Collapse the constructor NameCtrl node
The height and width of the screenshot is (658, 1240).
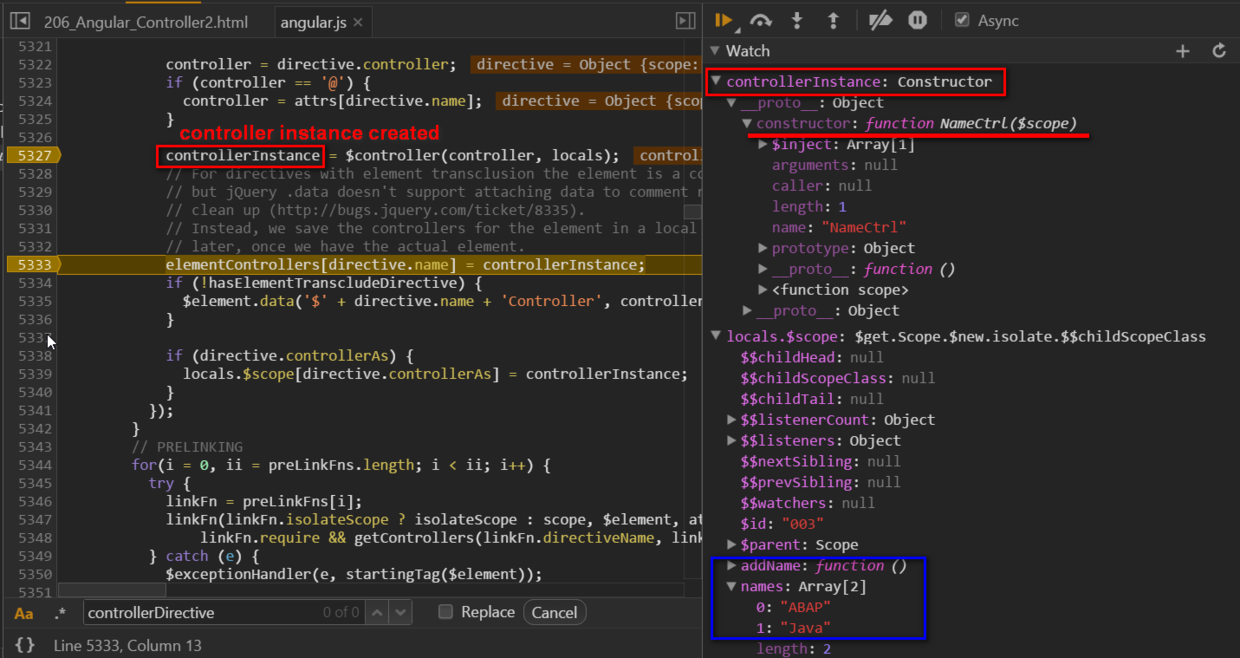coord(747,124)
